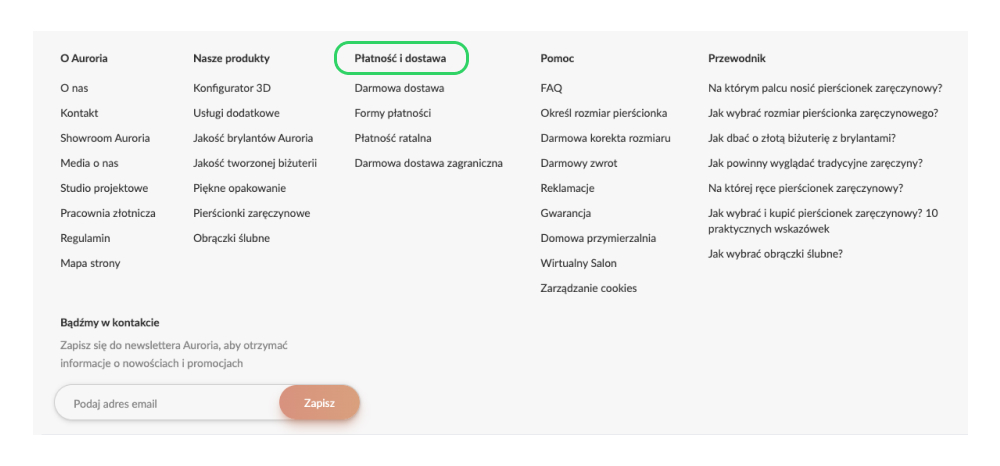Click the Darmowy zwrot link

pyautogui.click(x=578, y=163)
